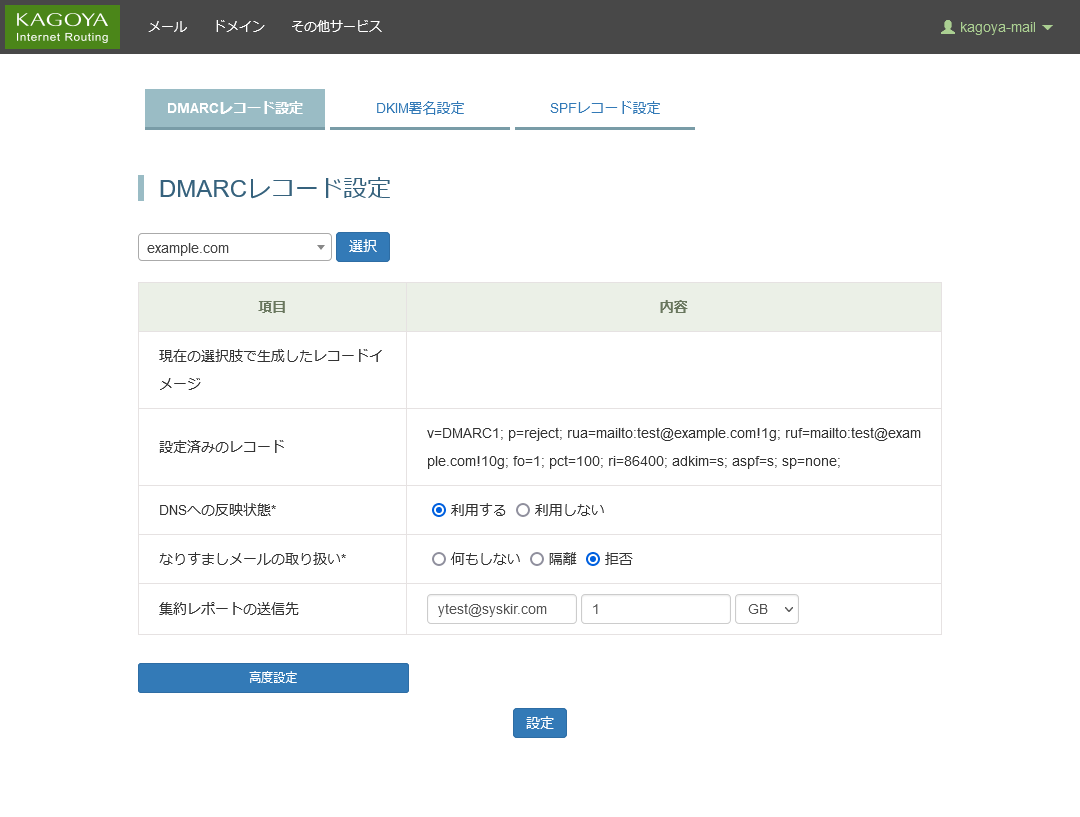Open the その他サービス menu
The height and width of the screenshot is (817, 1080).
click(336, 27)
